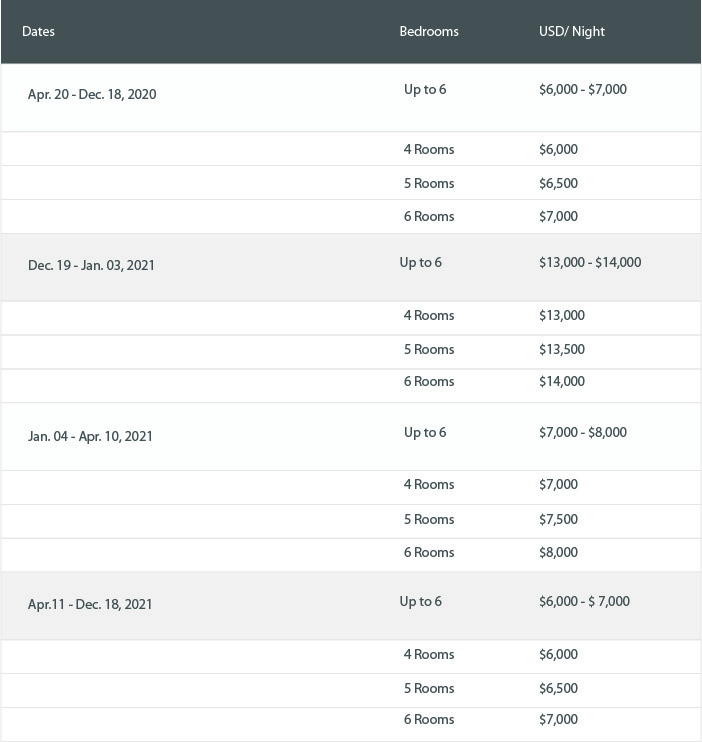Click the Dates column header

coord(38,31)
